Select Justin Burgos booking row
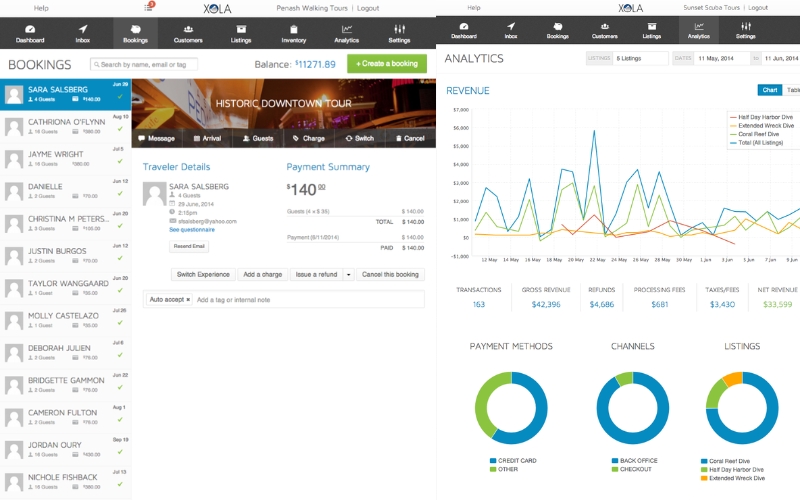 click(65, 256)
